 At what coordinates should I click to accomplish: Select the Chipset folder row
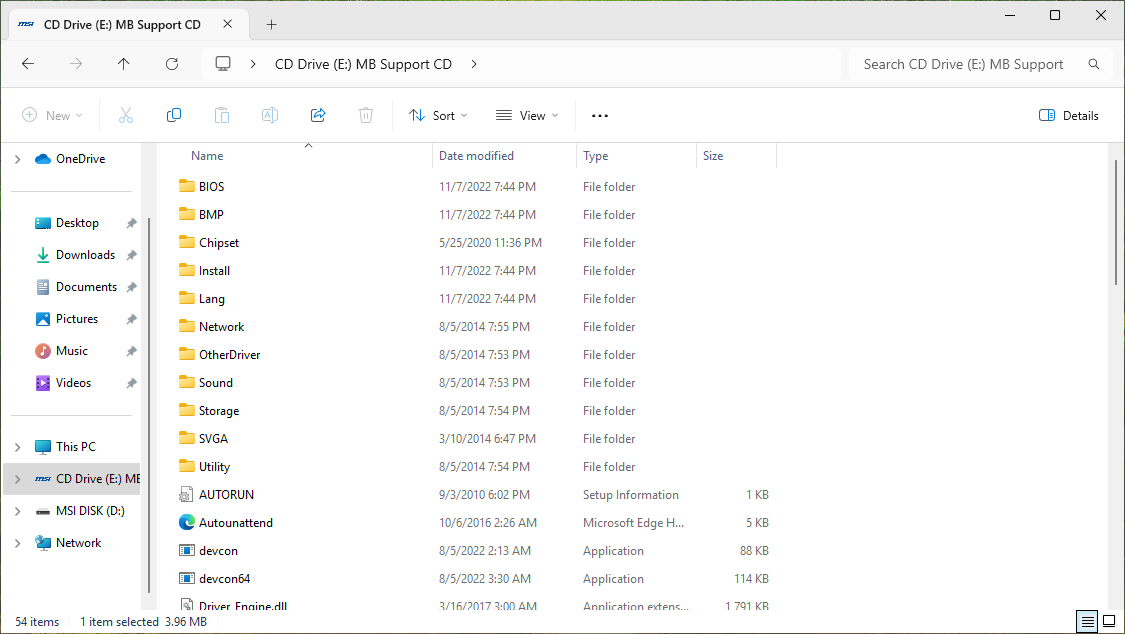coord(474,242)
